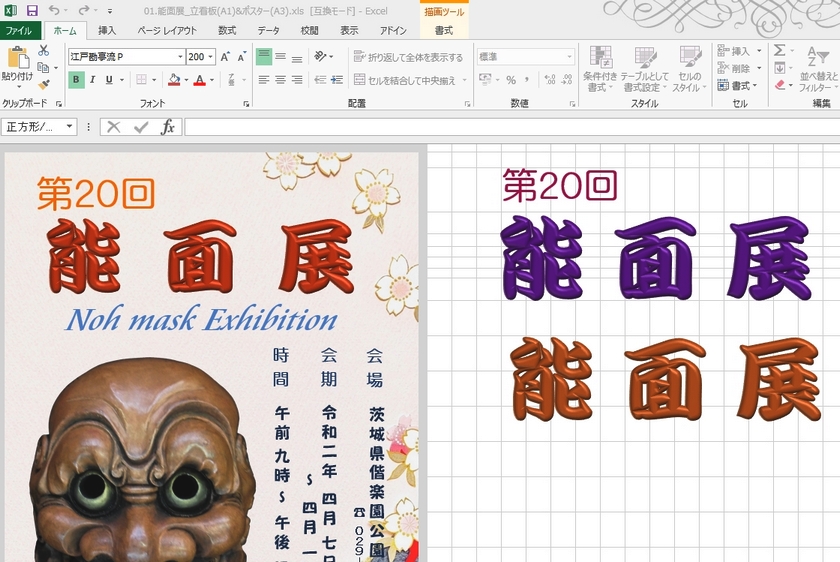Select the purple 能面展 WordArt

point(656,258)
